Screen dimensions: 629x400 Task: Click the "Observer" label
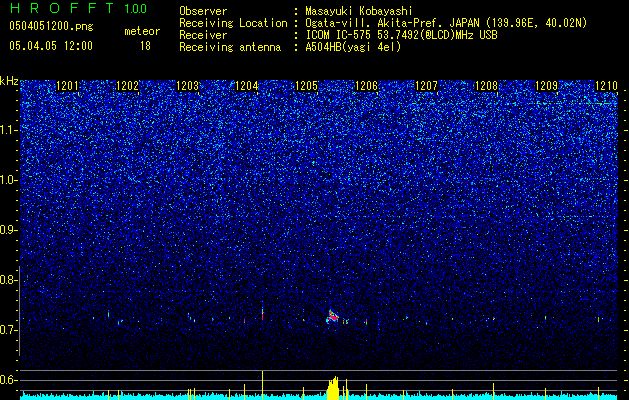203,11
